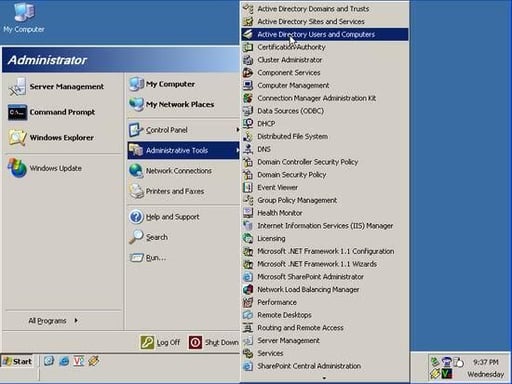The image size is (512, 384).
Task: Launch Command Prompt from Start menu
Action: pyautogui.click(x=63, y=112)
